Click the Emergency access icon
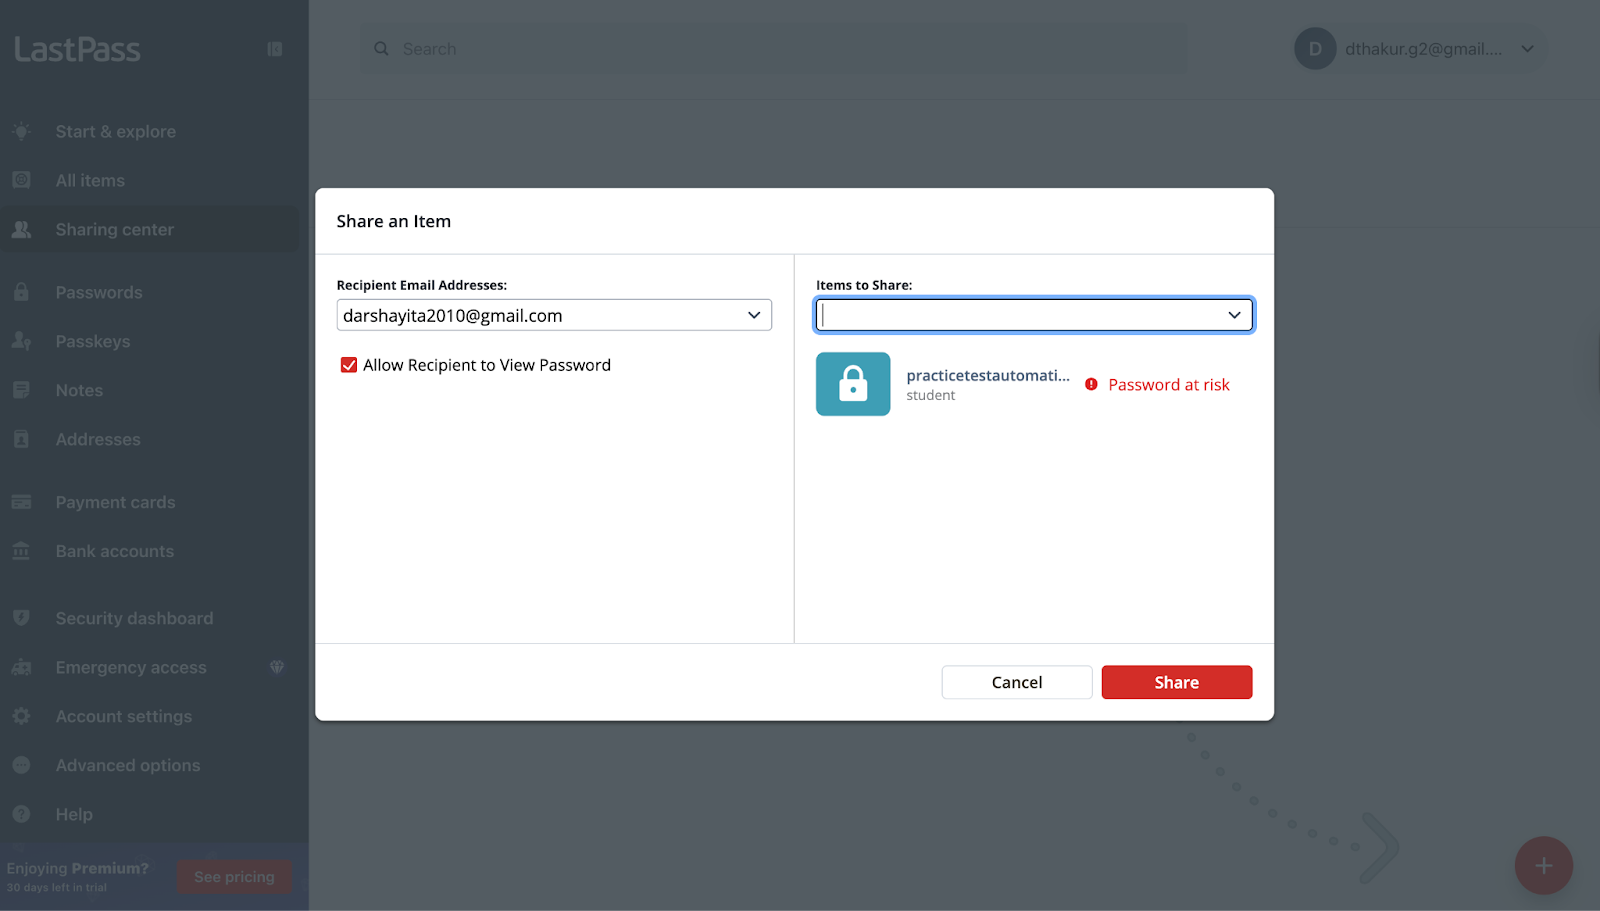Image resolution: width=1600 pixels, height=911 pixels. coord(21,667)
